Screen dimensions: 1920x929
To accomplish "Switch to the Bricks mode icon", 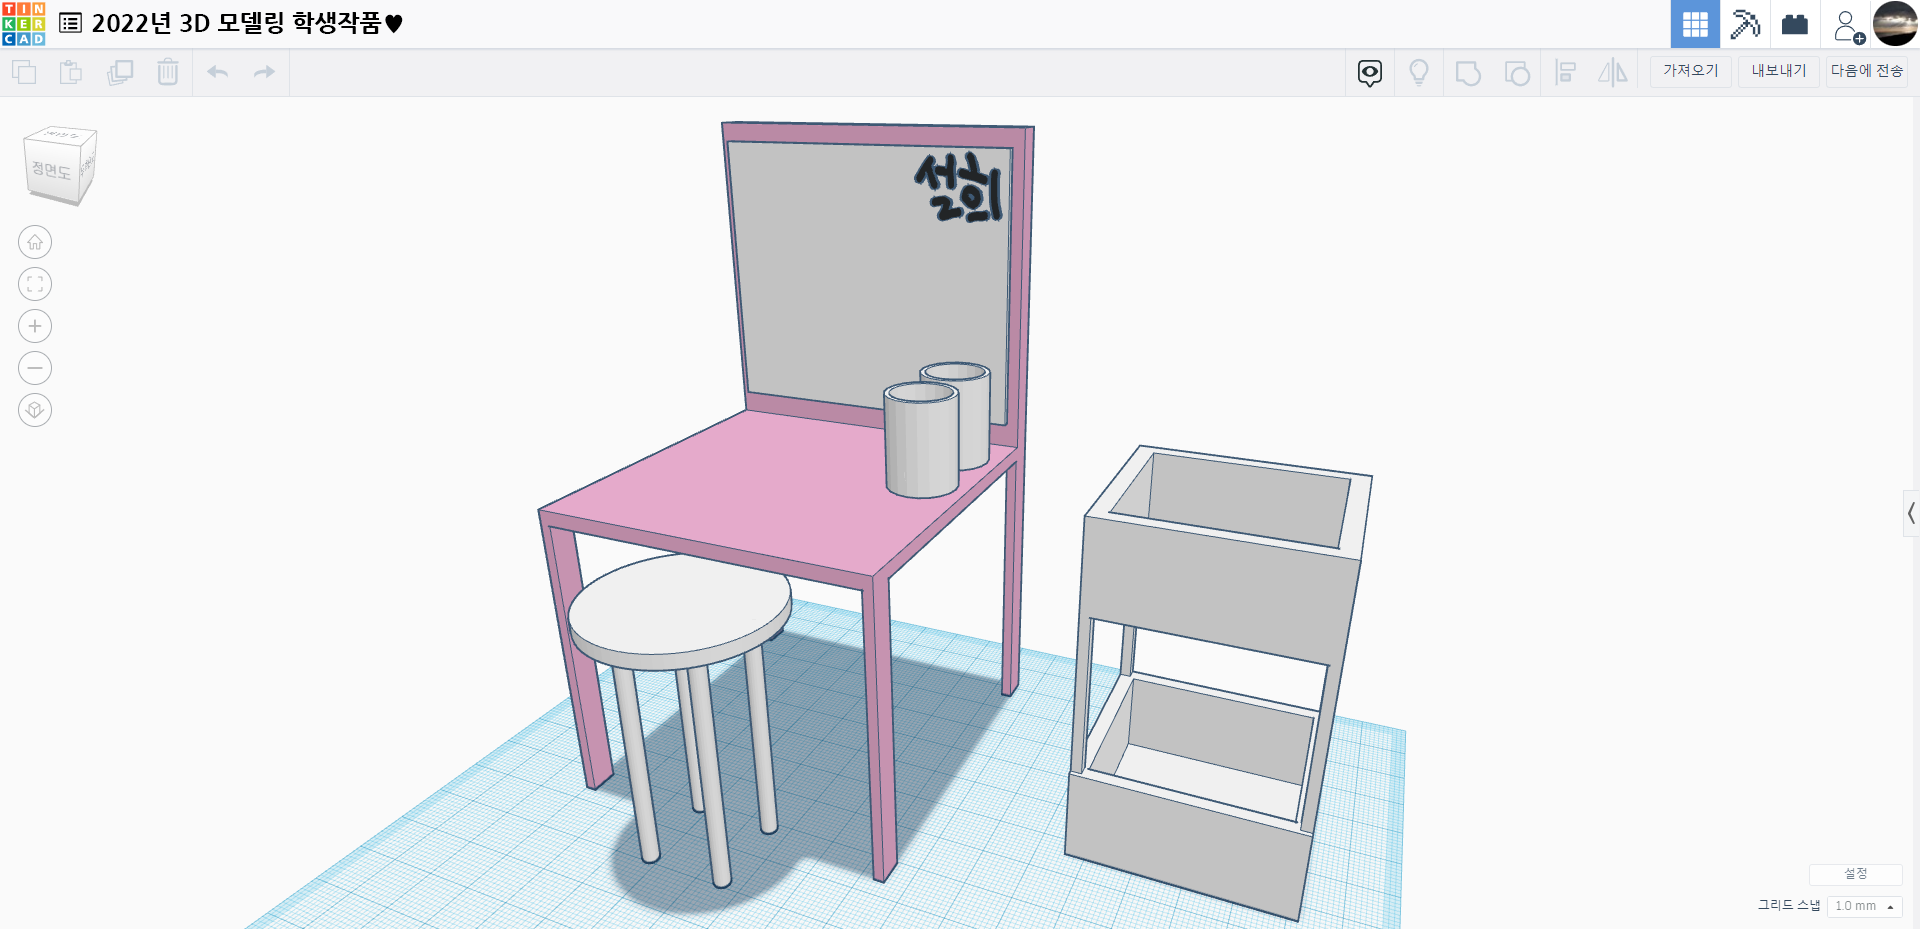I will click(x=1795, y=24).
